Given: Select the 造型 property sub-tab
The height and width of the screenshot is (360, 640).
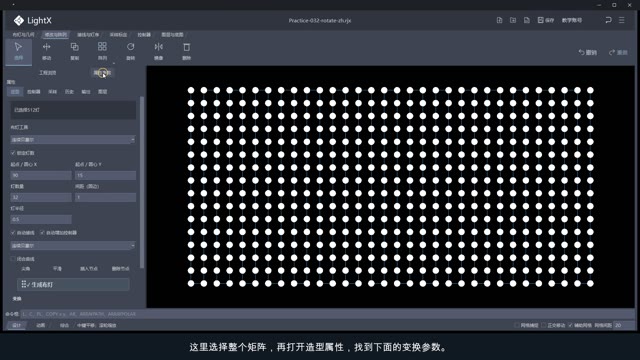Looking at the screenshot, I should point(15,92).
